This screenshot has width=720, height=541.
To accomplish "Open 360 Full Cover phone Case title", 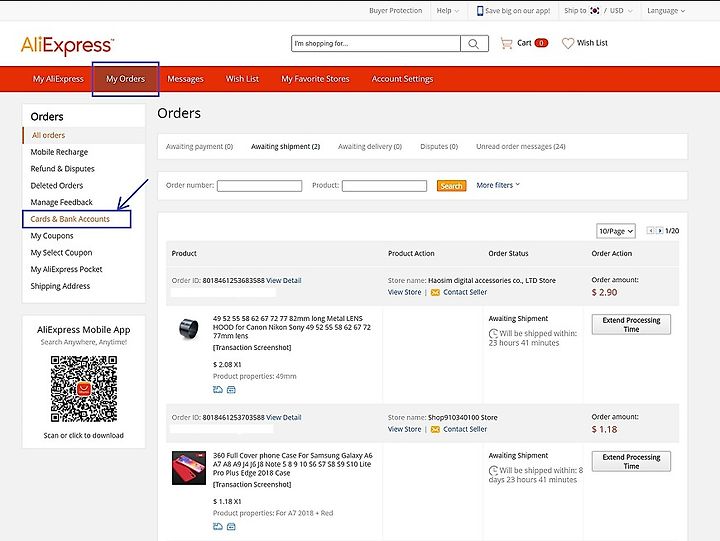I will click(293, 464).
